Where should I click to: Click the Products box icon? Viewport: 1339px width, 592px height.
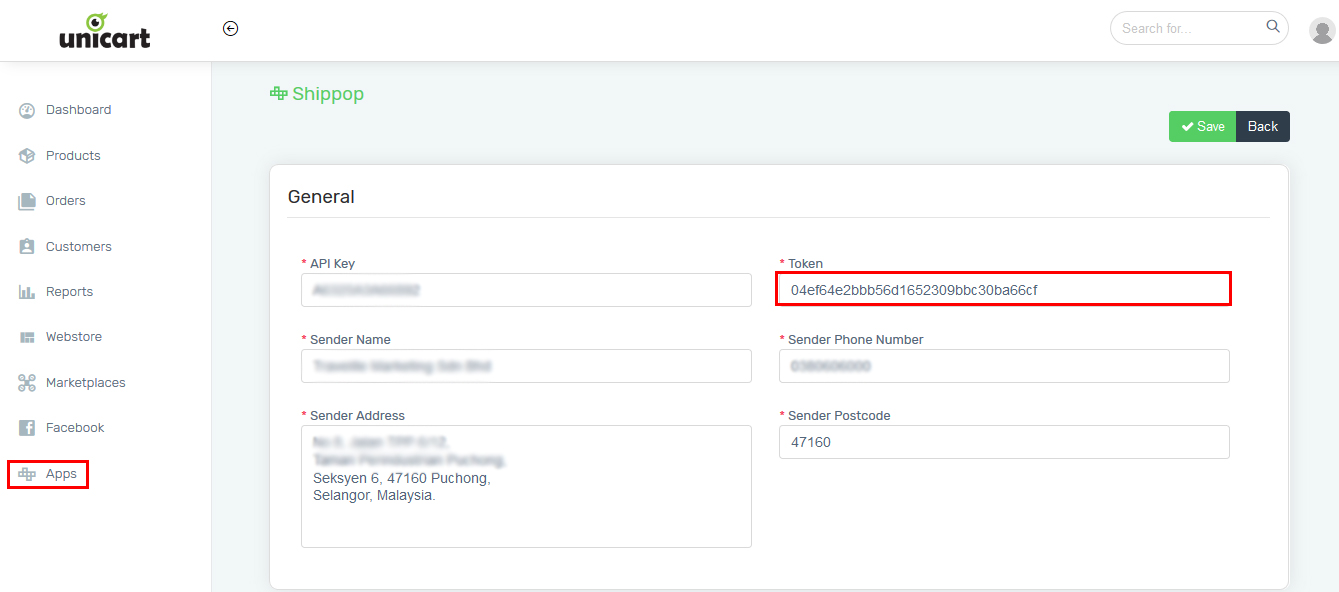click(27, 156)
